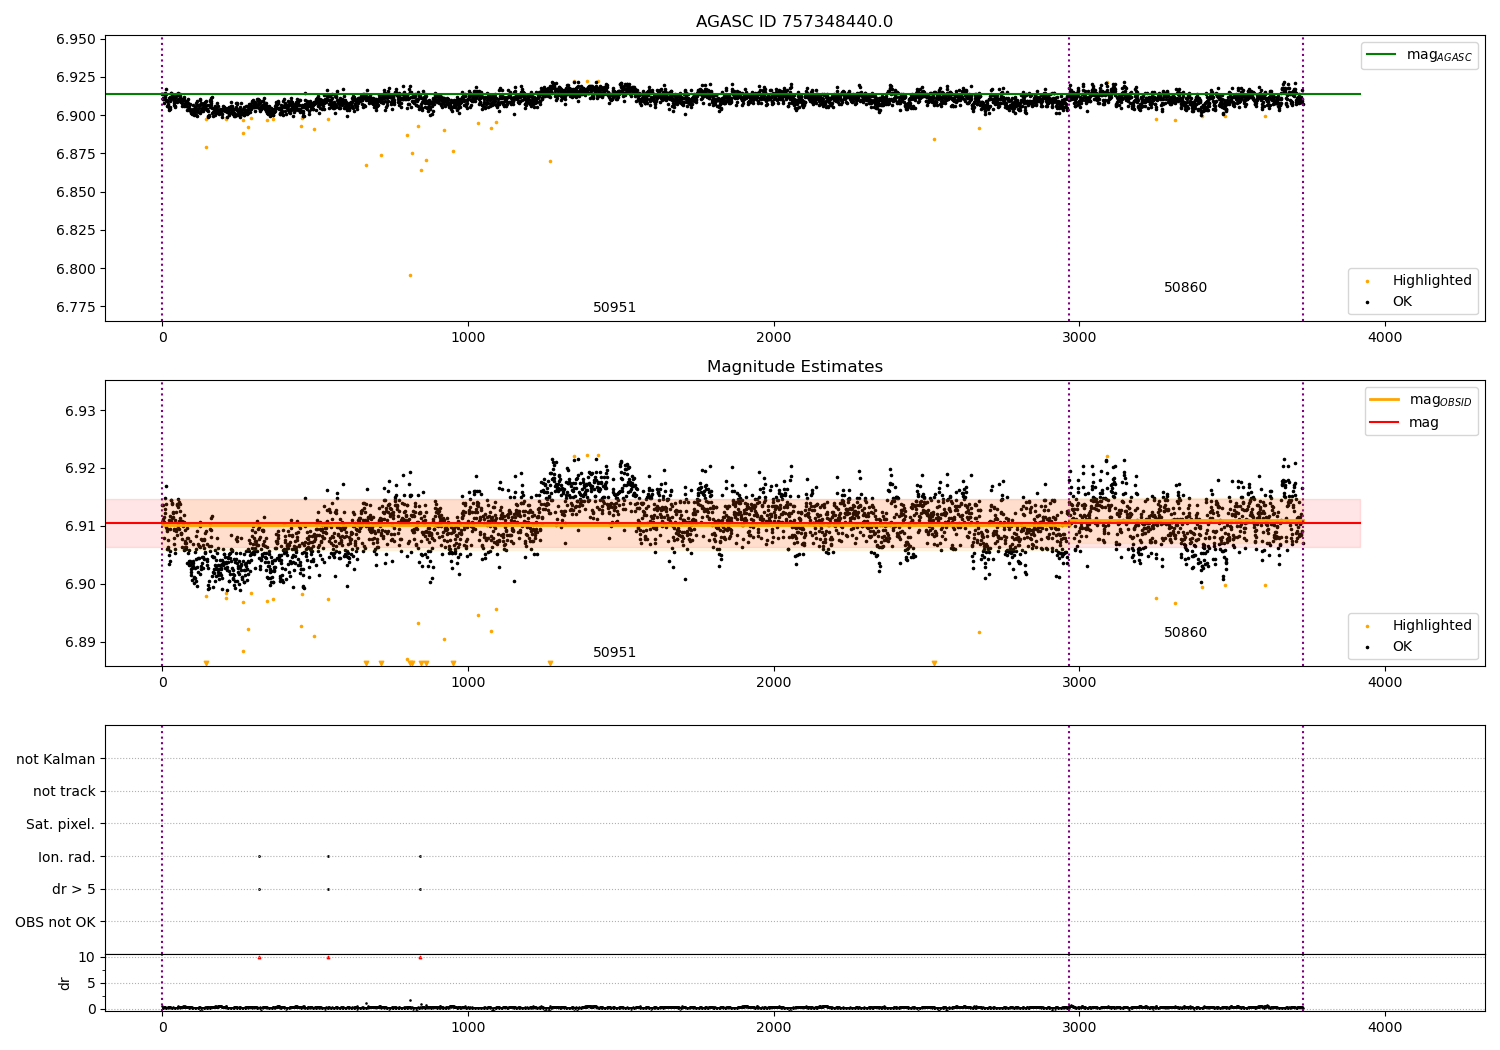Click the 'not Kalman' row label
1500x1050 pixels.
click(x=56, y=759)
